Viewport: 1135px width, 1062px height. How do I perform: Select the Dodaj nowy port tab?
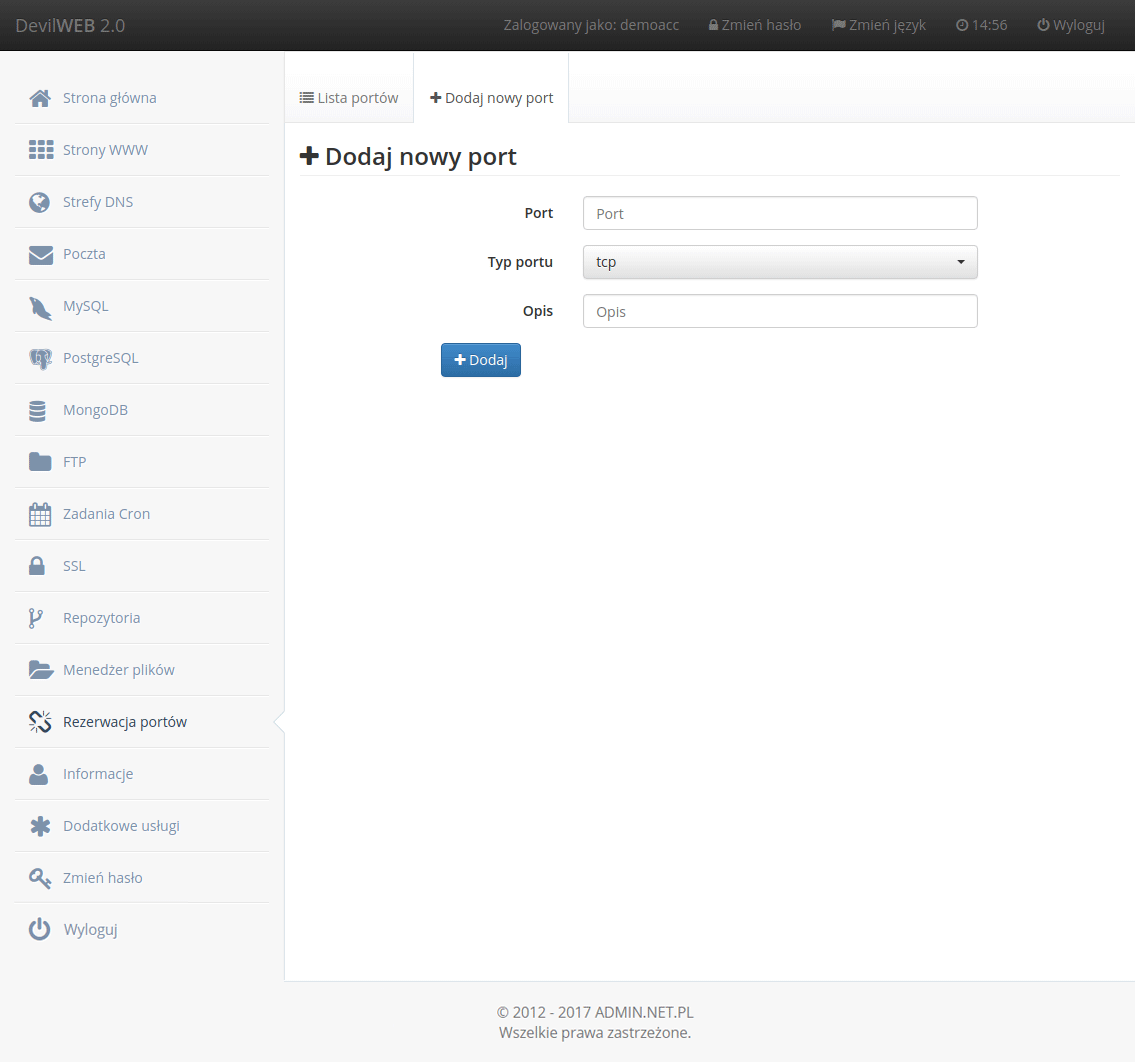click(x=491, y=98)
